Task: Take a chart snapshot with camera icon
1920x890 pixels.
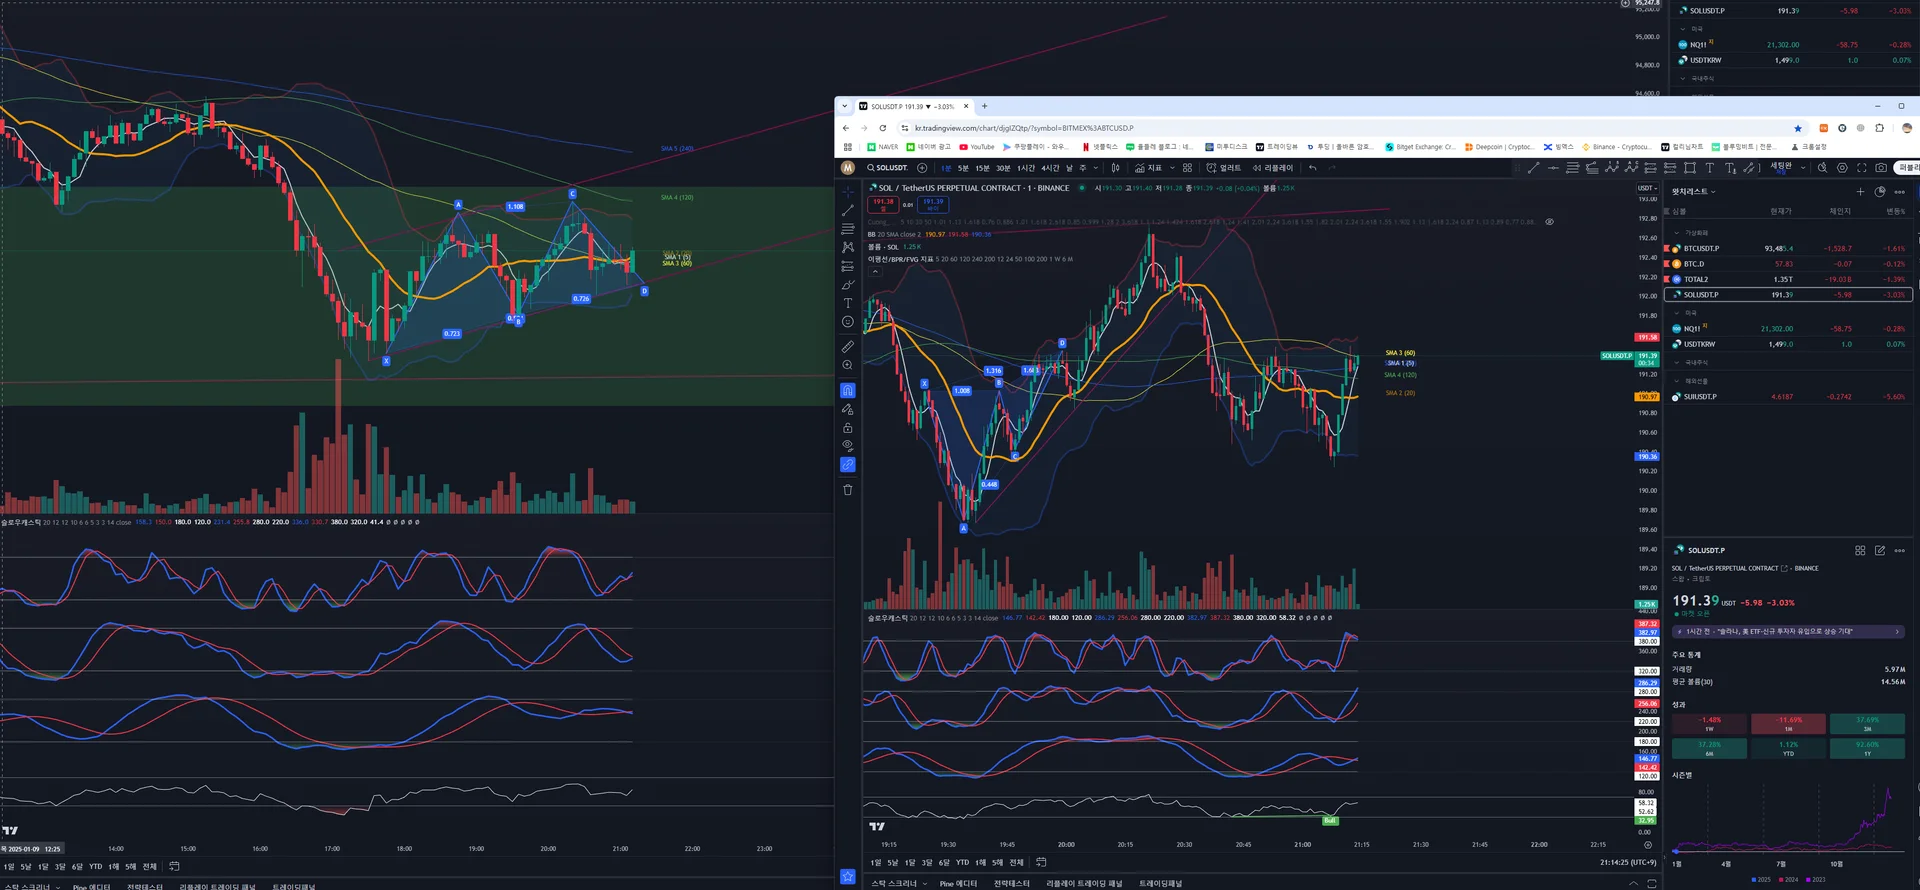Action: point(1881,168)
